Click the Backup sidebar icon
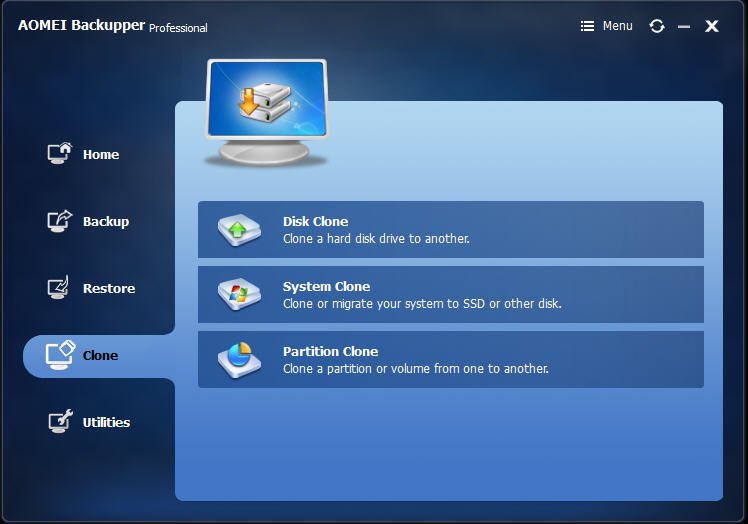The height and width of the screenshot is (524, 748). 60,221
